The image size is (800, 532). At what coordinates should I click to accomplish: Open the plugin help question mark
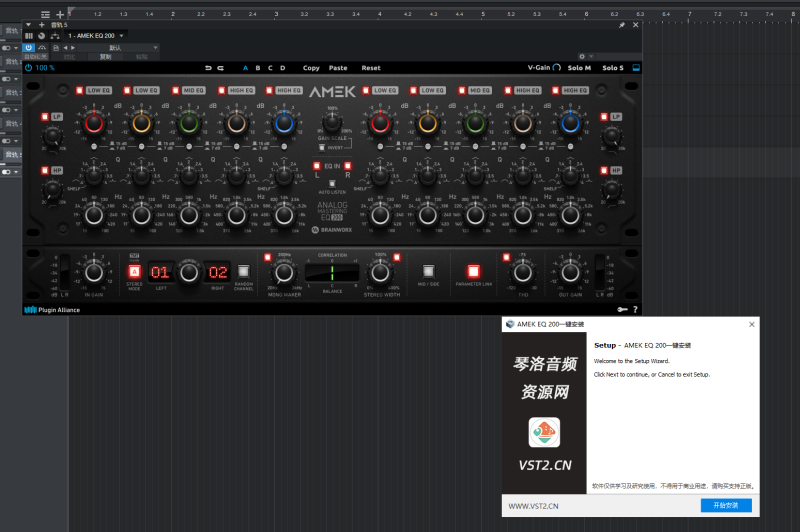[x=635, y=310]
